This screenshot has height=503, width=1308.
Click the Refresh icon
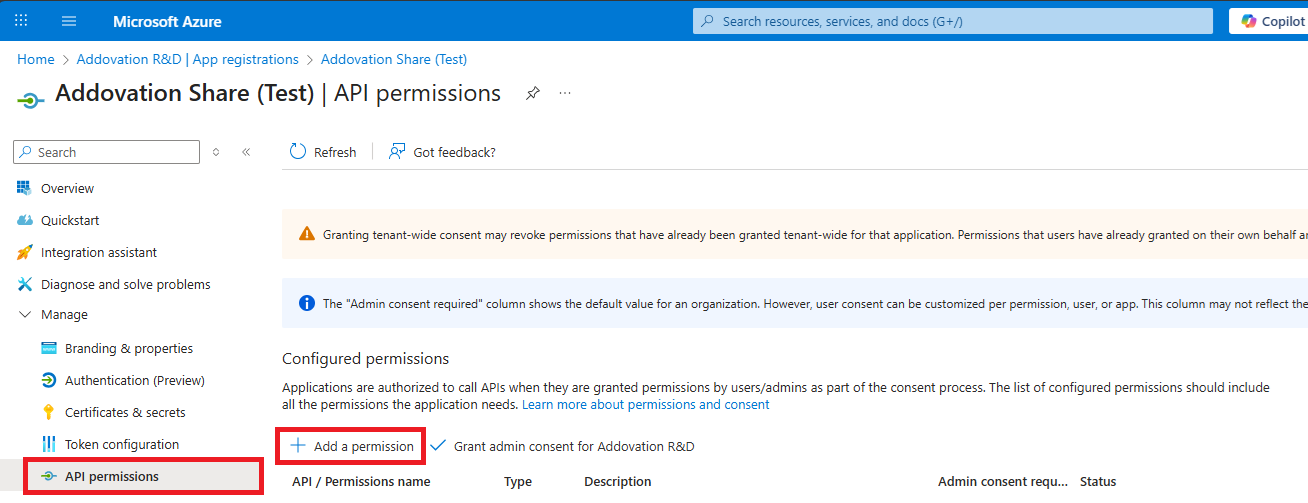coord(298,152)
